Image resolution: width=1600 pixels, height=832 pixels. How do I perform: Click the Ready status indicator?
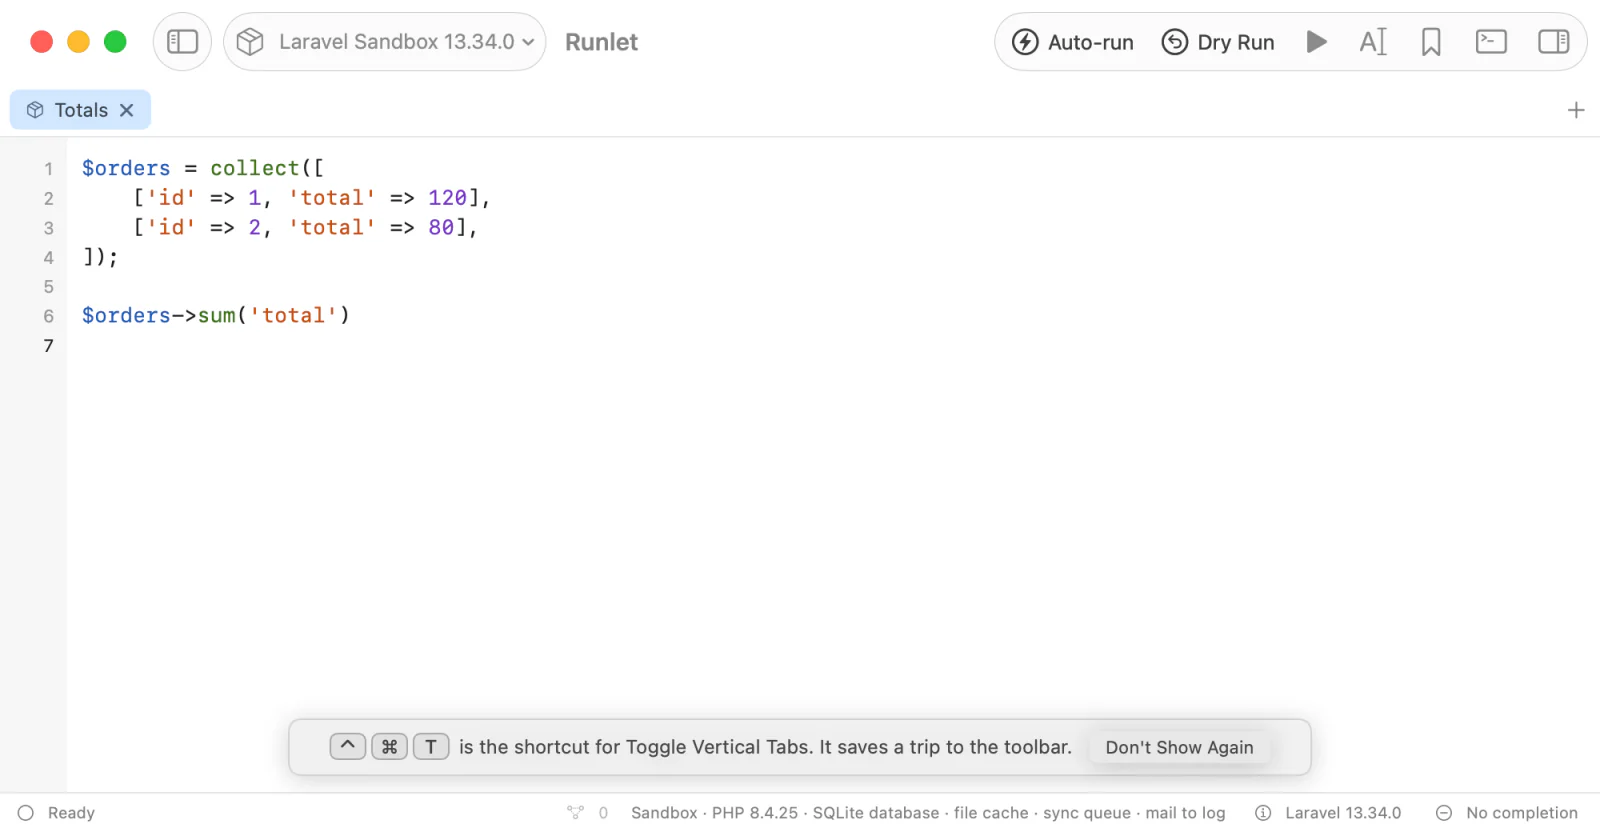tap(57, 813)
